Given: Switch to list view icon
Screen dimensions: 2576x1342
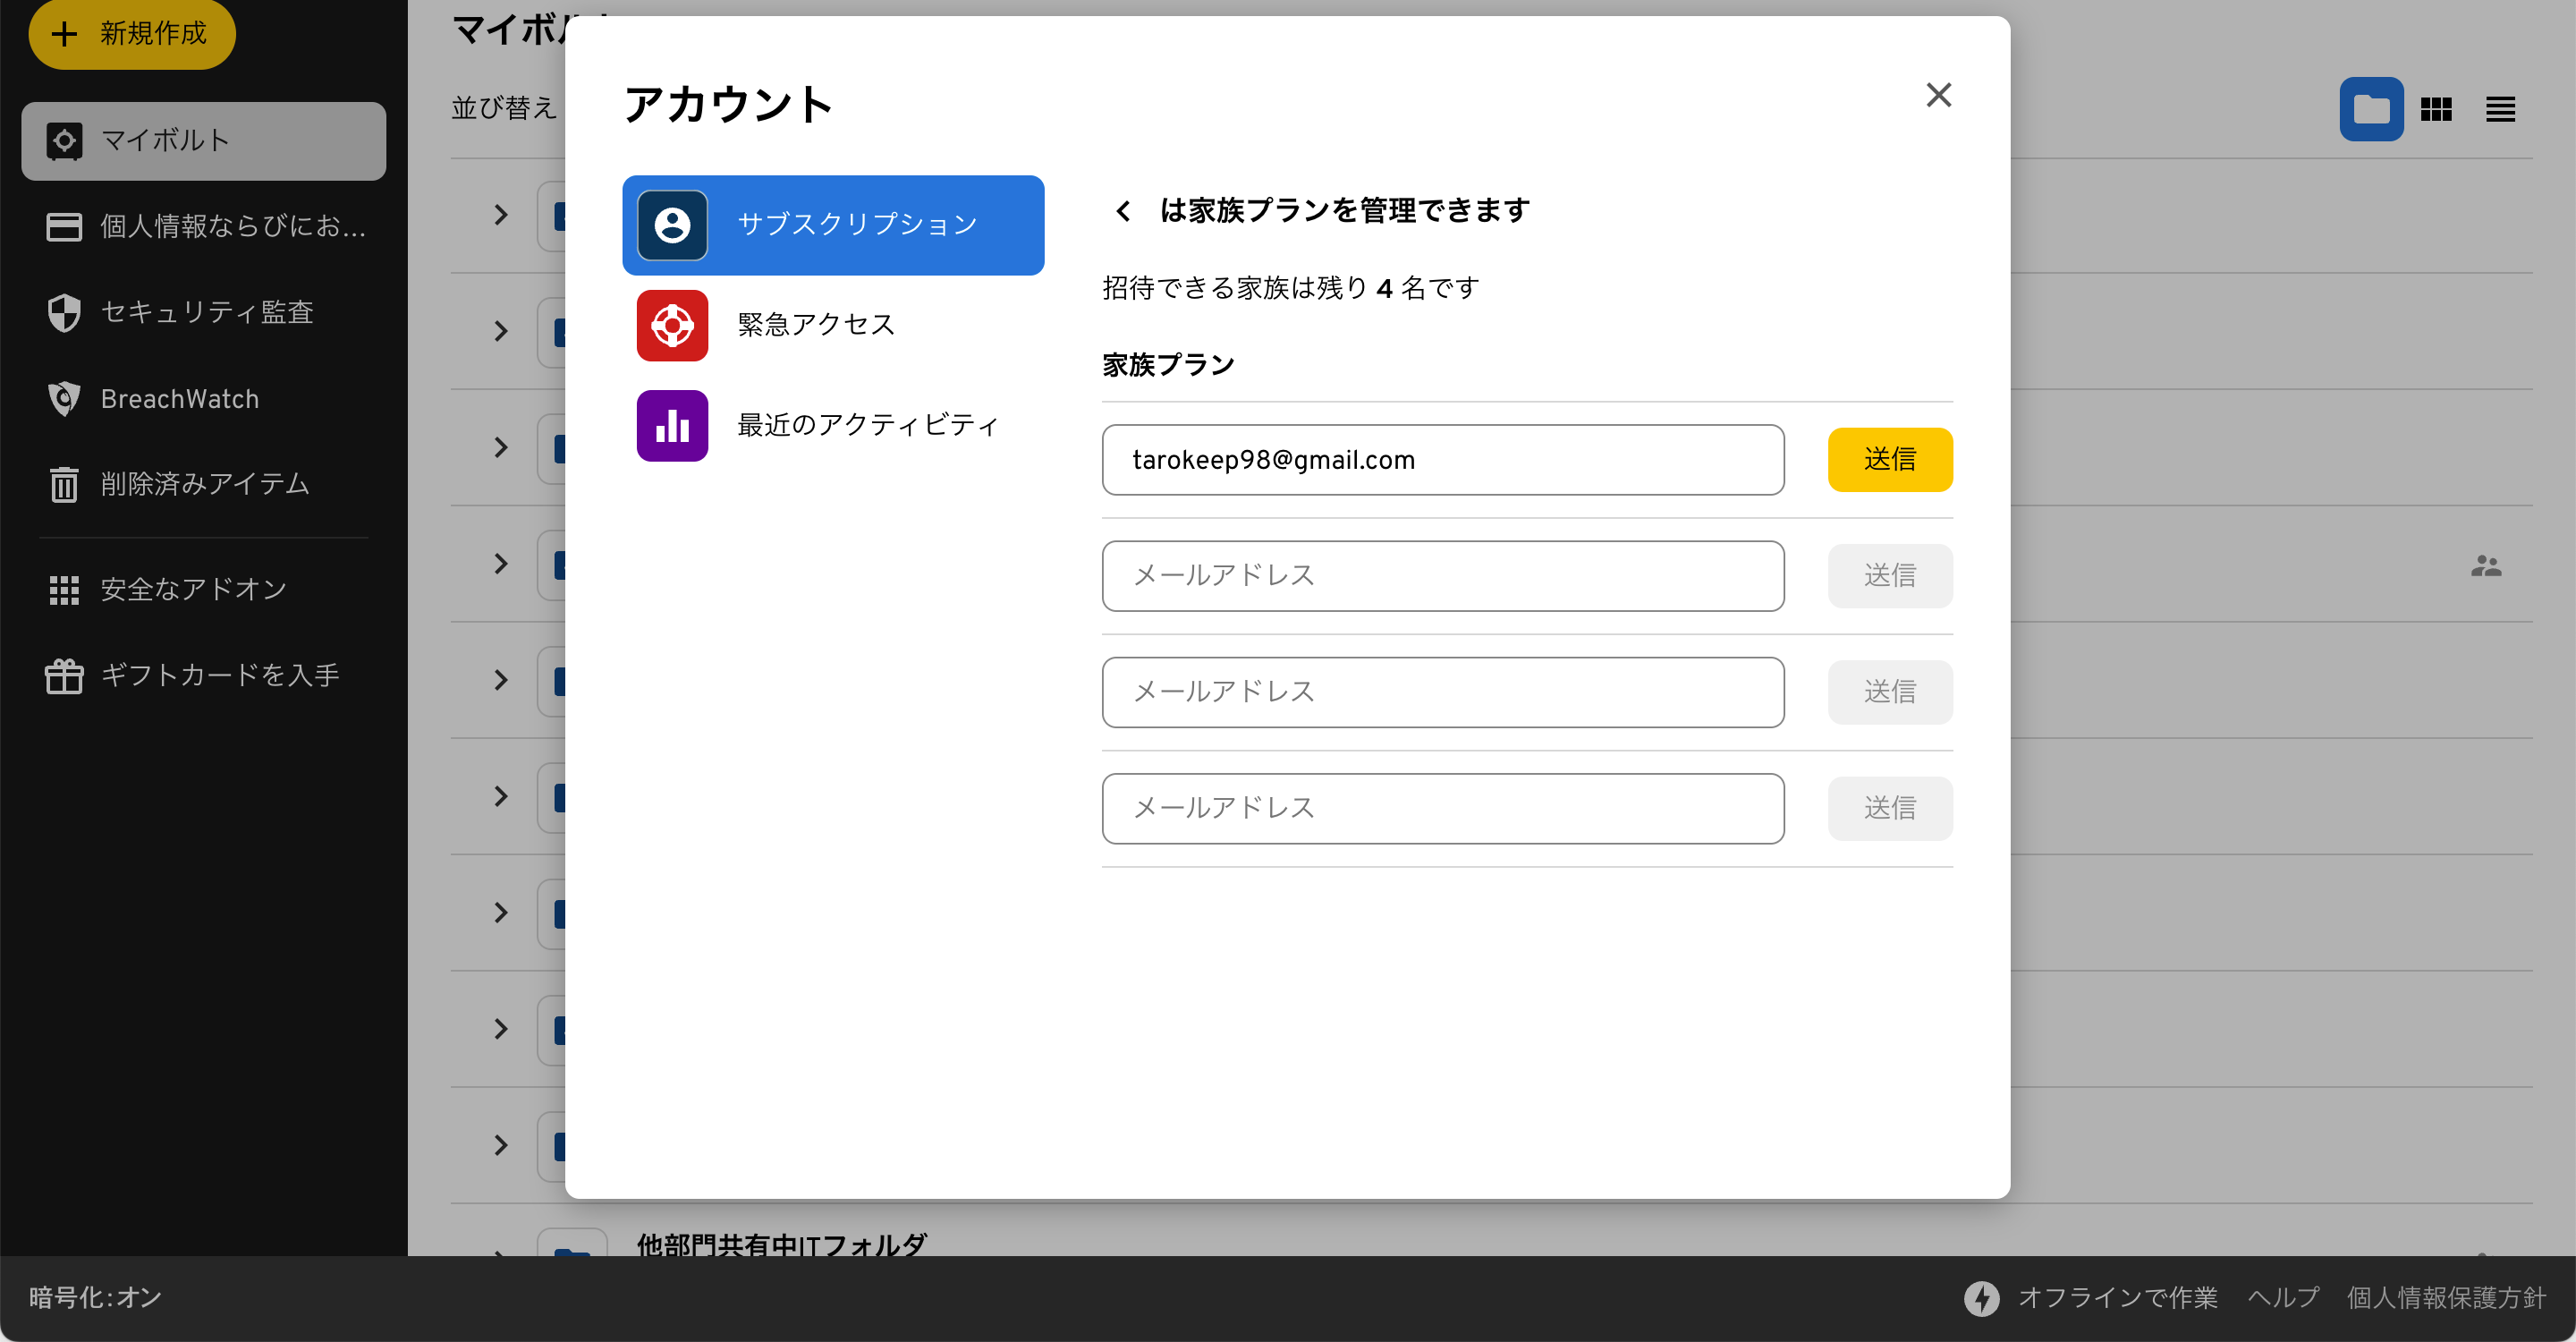Looking at the screenshot, I should coord(2500,109).
